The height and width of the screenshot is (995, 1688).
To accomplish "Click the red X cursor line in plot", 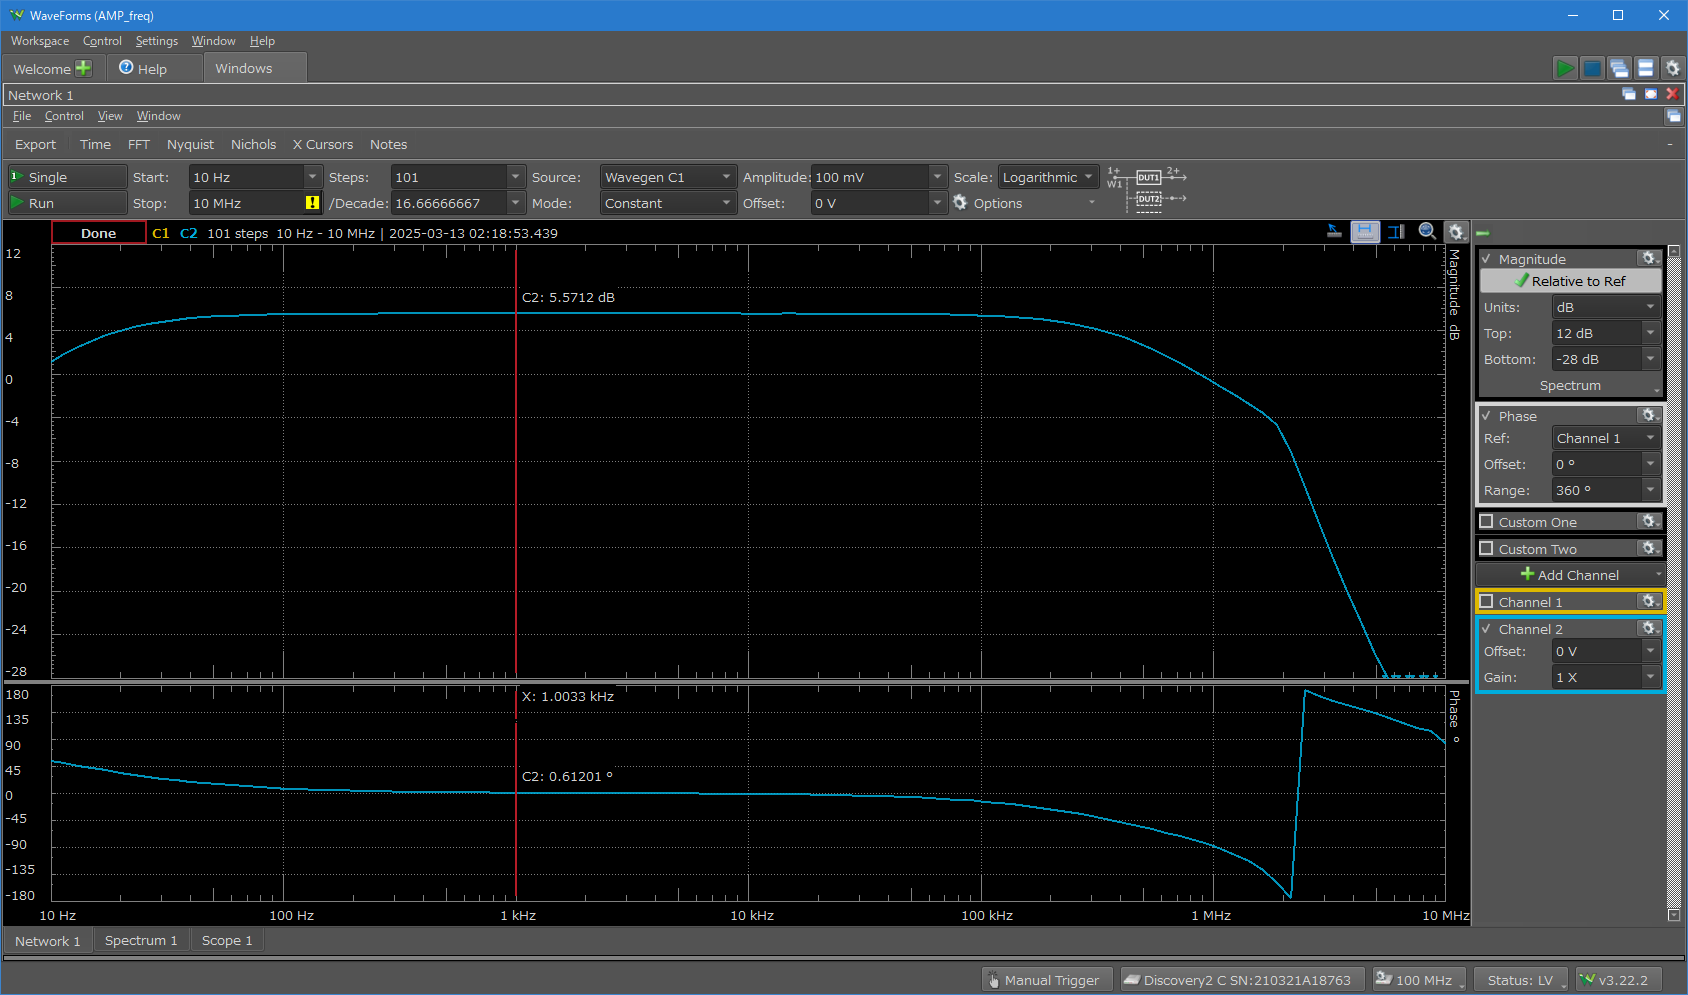I will point(516,460).
